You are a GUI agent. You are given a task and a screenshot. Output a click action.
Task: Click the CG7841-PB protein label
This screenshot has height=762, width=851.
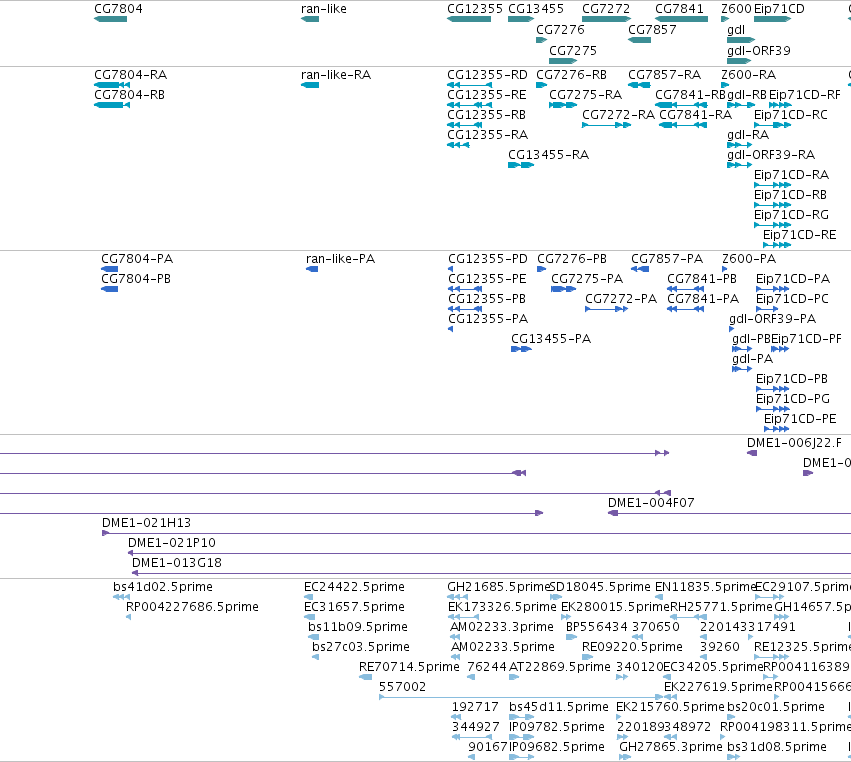point(702,279)
